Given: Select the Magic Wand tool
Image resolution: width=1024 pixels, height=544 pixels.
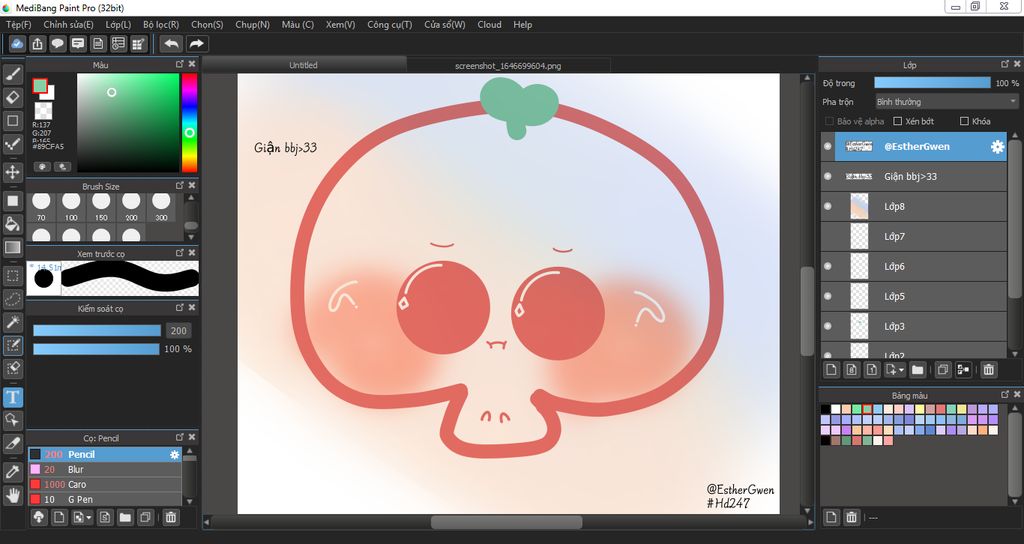Looking at the screenshot, I should click(x=12, y=322).
